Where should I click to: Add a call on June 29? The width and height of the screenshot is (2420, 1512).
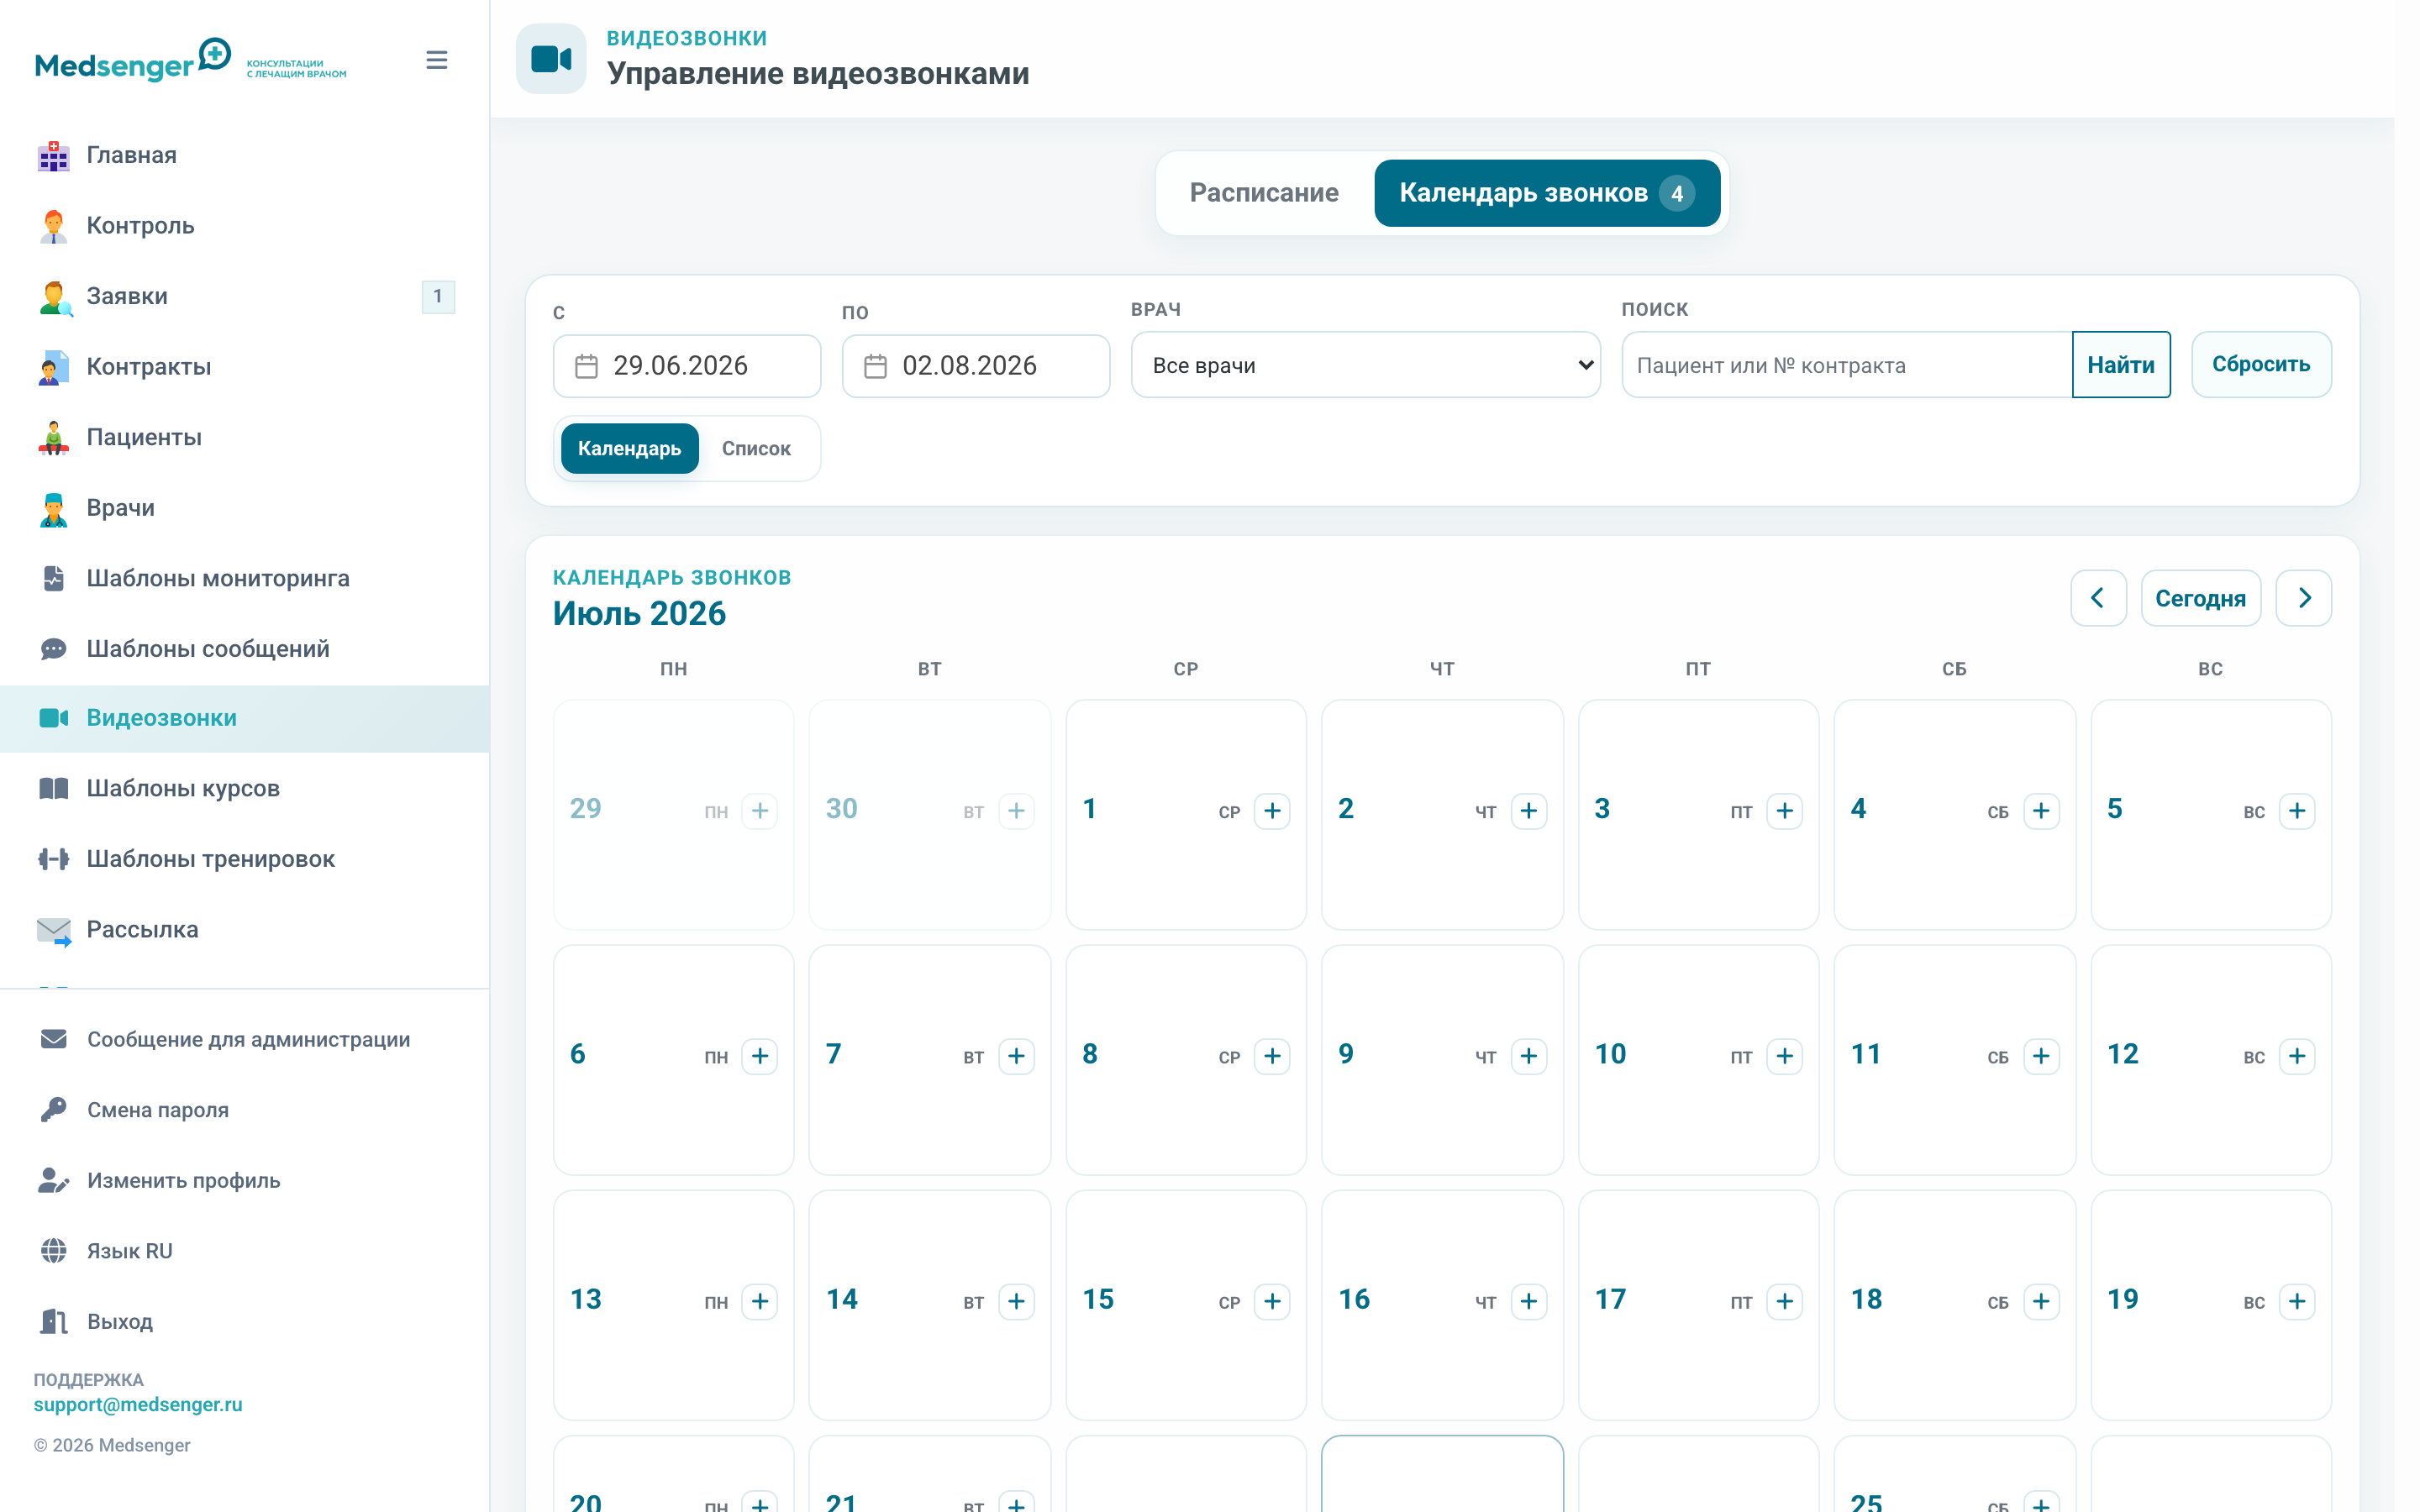(x=760, y=810)
